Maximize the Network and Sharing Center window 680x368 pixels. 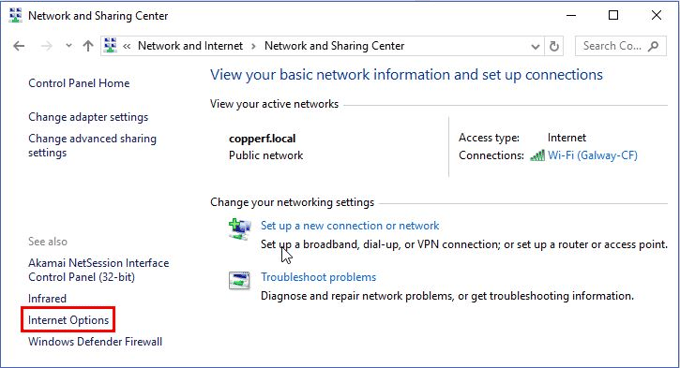613,16
